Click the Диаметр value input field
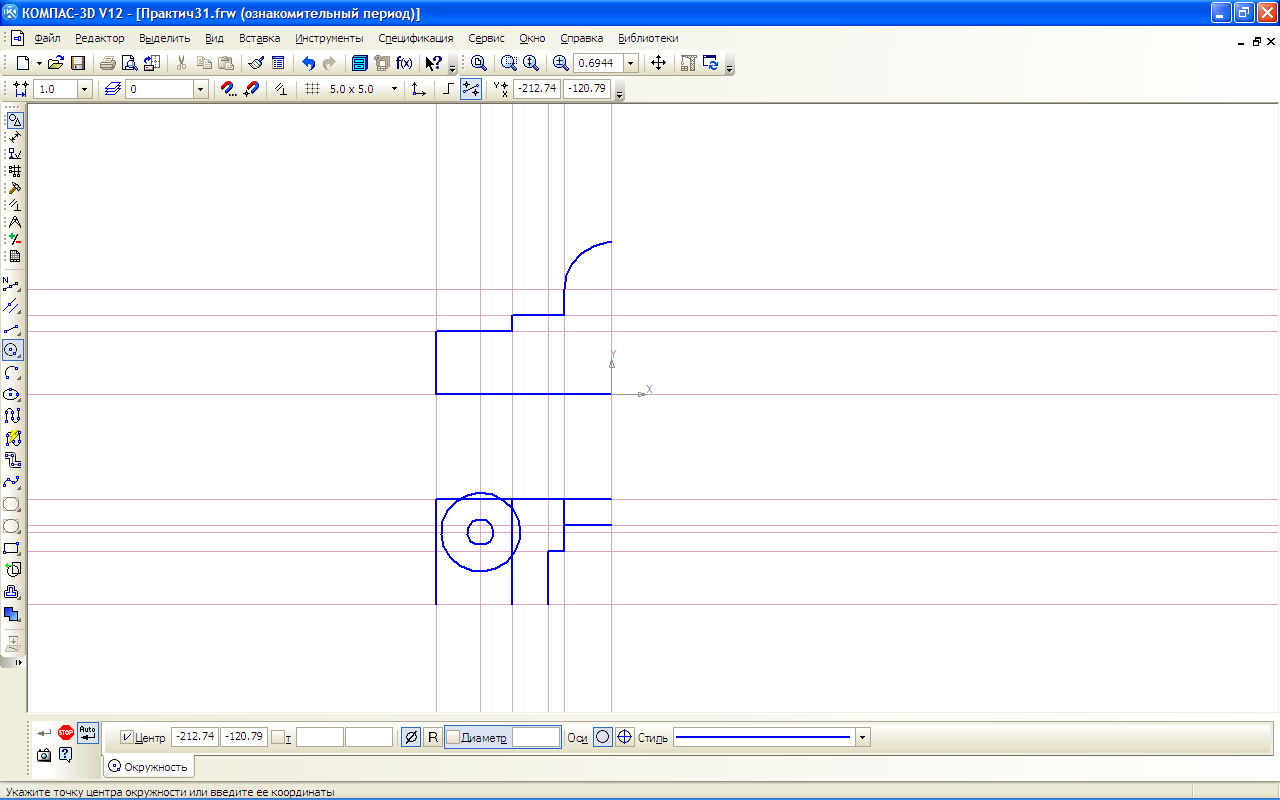 pyautogui.click(x=536, y=738)
